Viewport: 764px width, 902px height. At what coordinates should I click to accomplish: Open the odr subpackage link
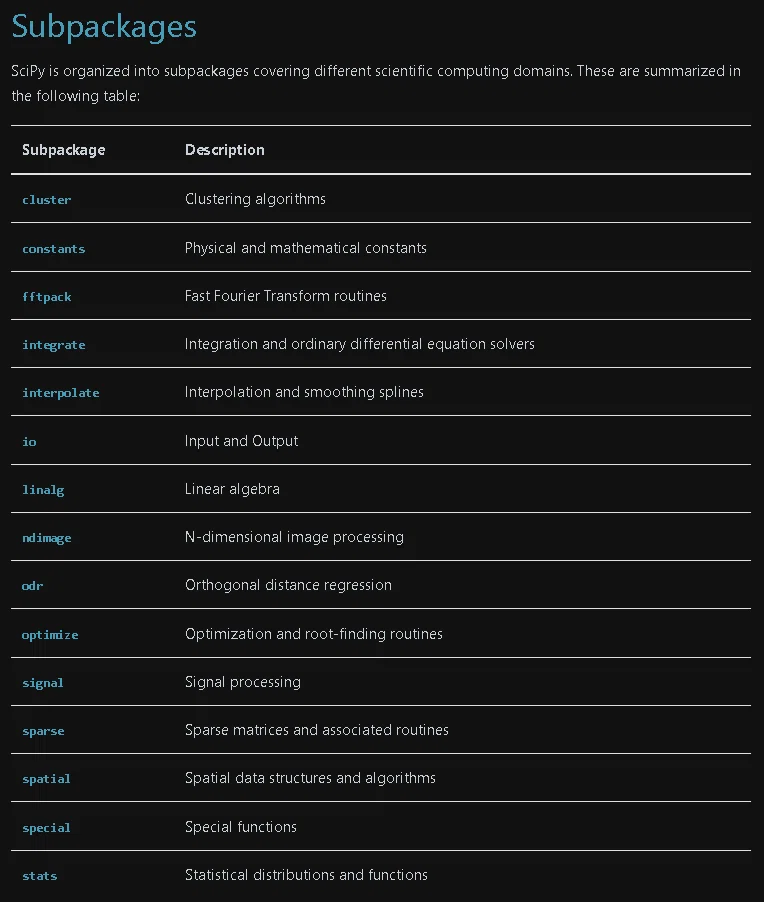tap(32, 586)
